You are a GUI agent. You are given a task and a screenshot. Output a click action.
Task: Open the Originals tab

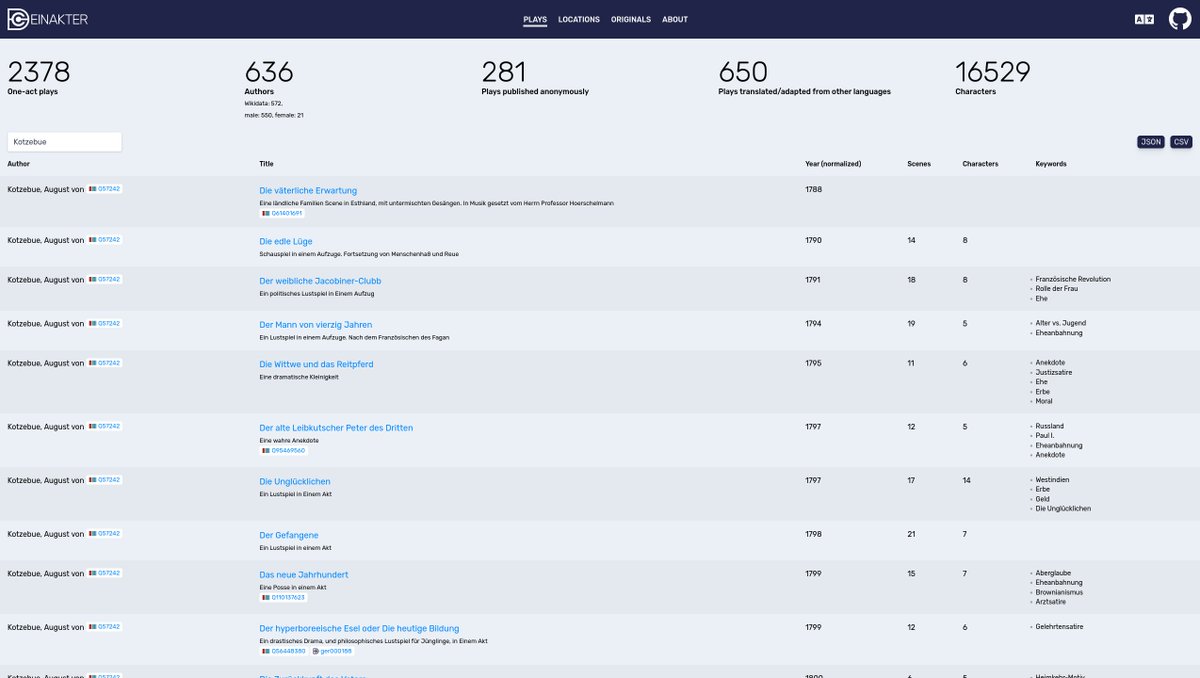631,20
